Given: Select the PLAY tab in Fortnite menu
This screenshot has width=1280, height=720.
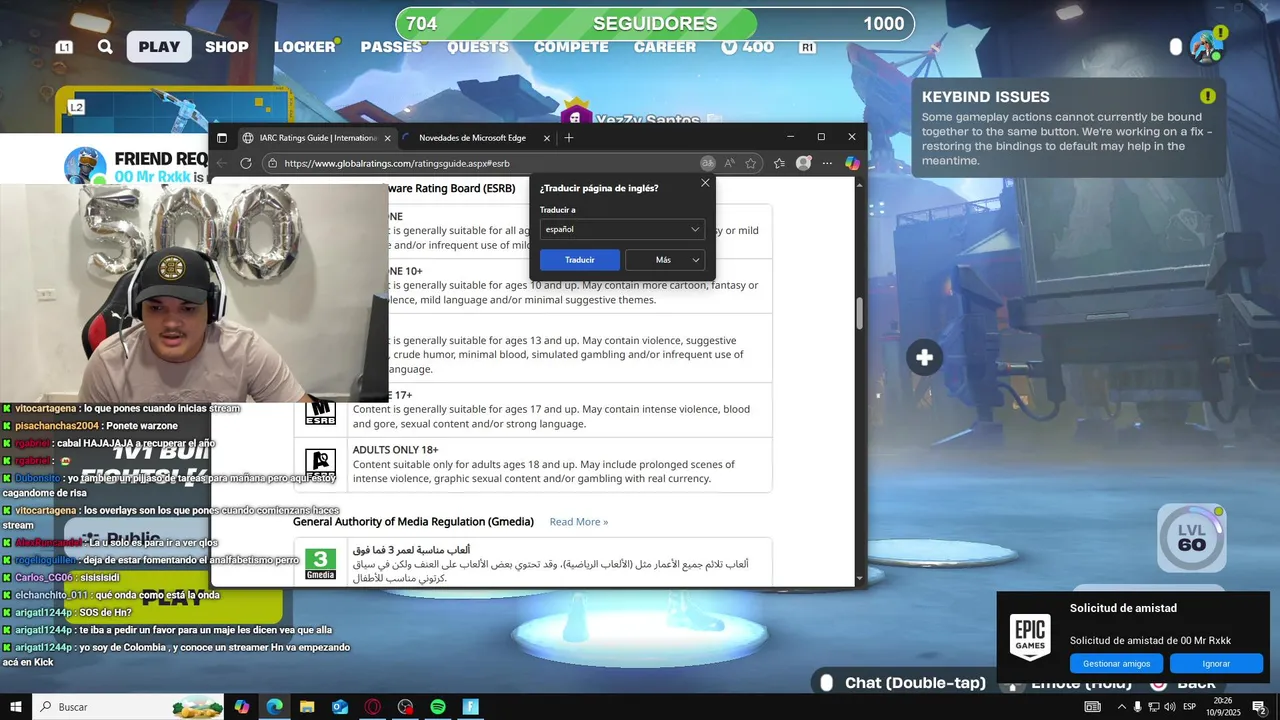Looking at the screenshot, I should [159, 47].
